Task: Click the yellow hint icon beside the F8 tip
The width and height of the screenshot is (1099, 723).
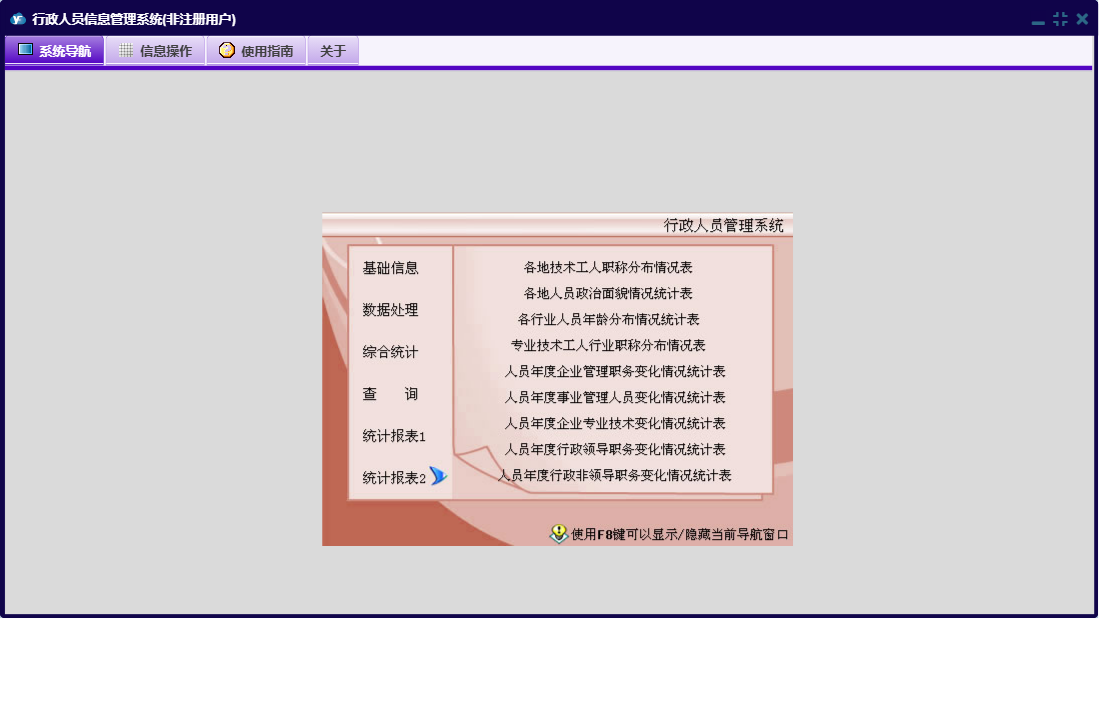Action: pos(559,534)
